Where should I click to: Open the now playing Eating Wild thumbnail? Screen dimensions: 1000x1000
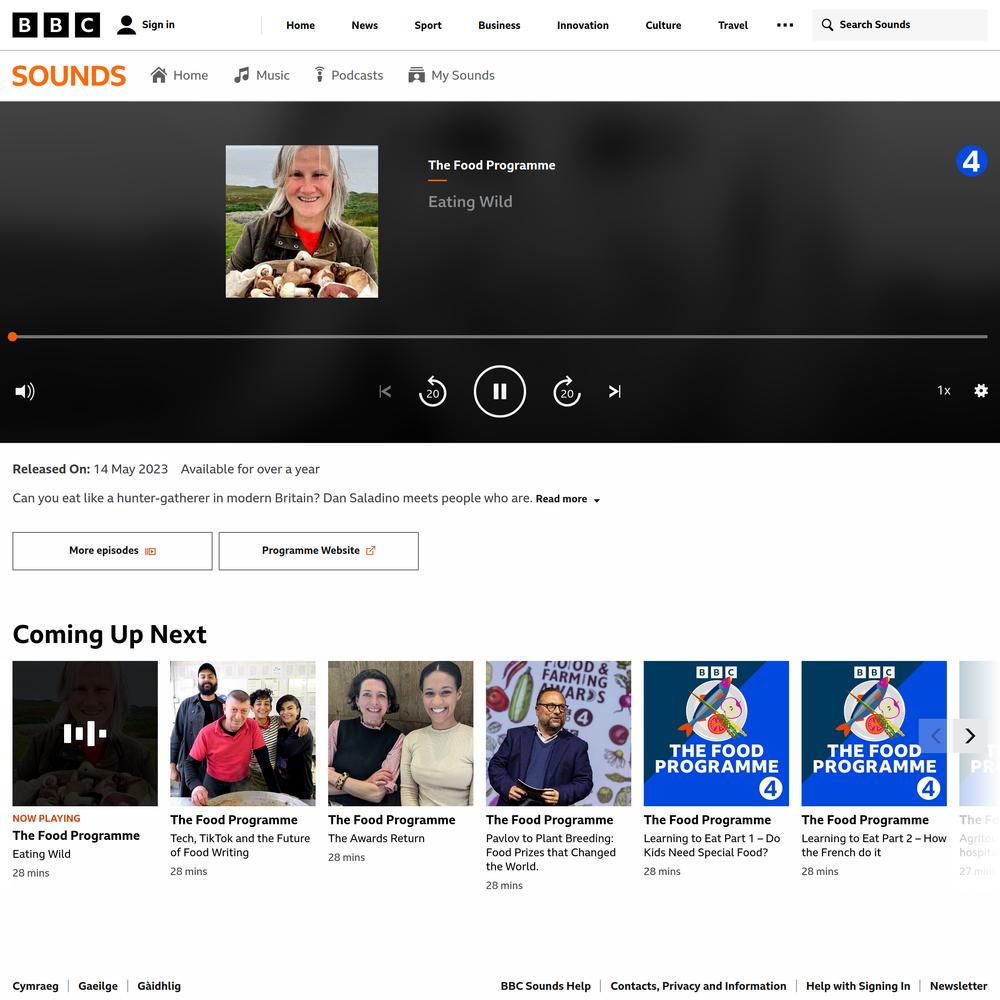(x=85, y=733)
